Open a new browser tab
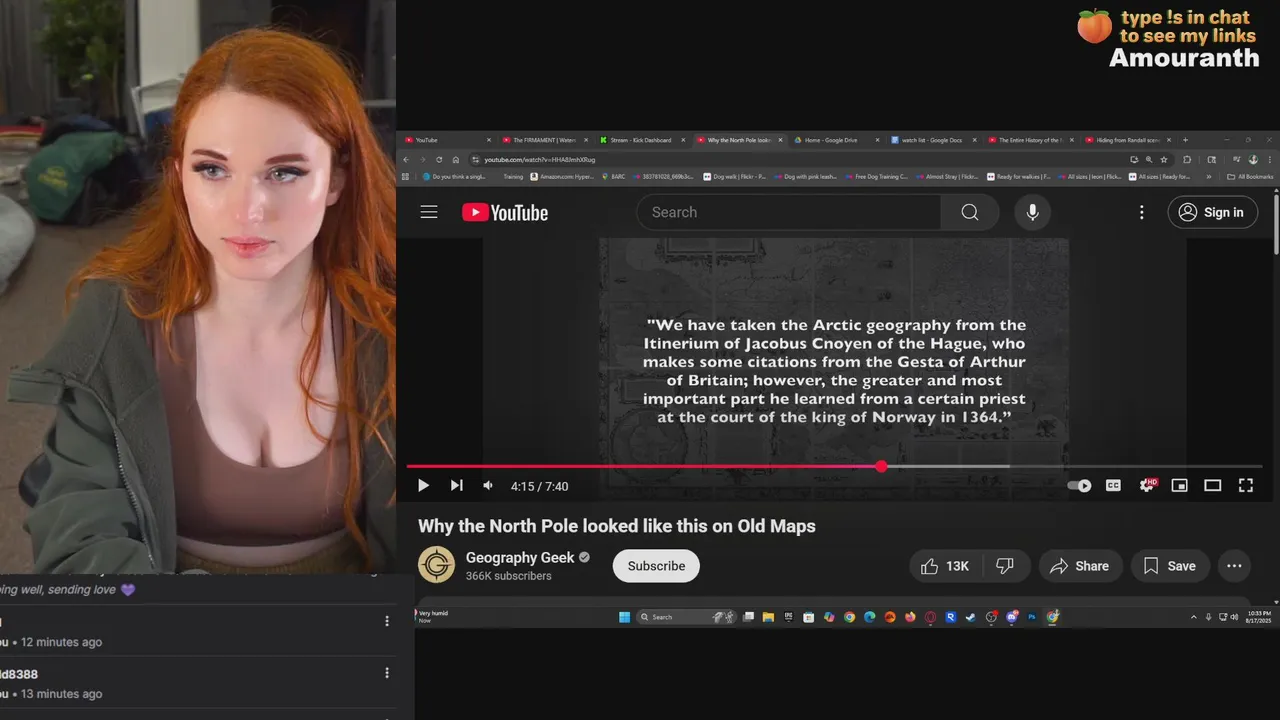The height and width of the screenshot is (720, 1280). (x=1186, y=140)
